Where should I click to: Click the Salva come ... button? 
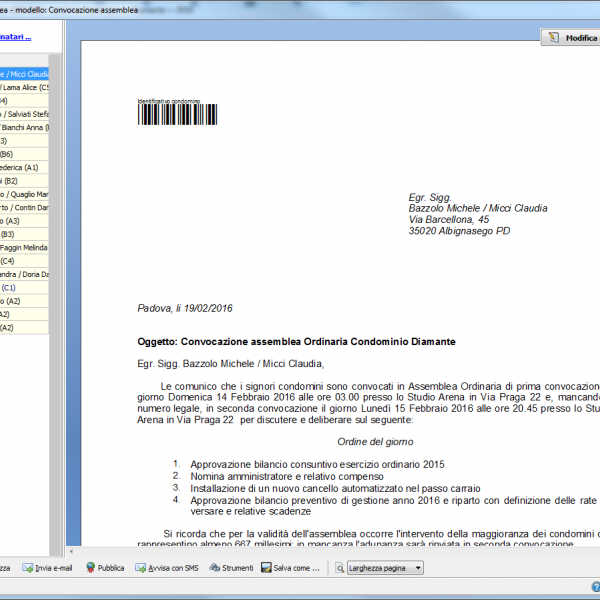pos(290,568)
